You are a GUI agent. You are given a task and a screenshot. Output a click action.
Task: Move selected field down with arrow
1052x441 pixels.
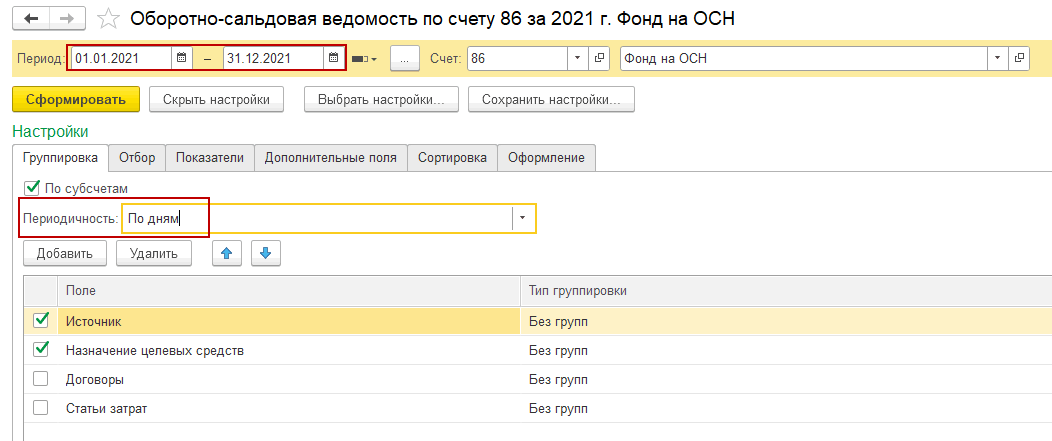click(266, 254)
